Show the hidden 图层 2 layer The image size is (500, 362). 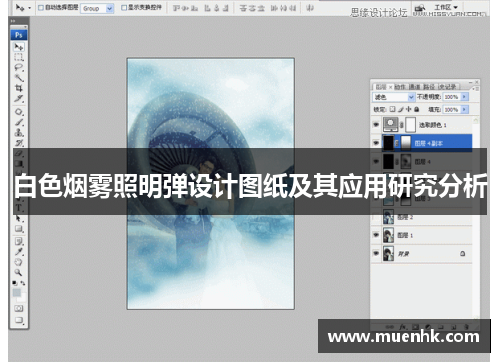pyautogui.click(x=376, y=217)
